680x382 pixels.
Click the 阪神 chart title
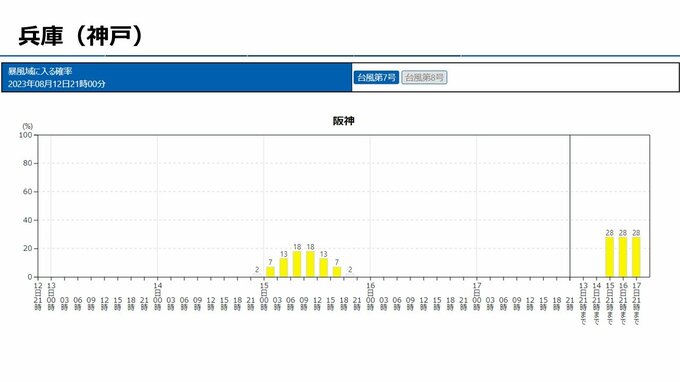(x=343, y=121)
